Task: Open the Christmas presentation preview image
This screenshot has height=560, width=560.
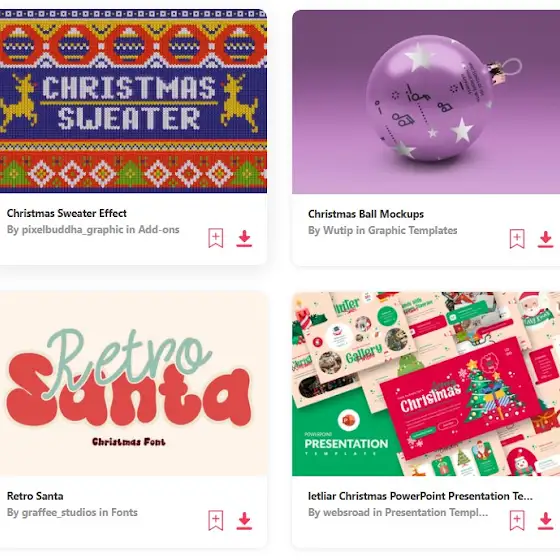Action: pos(426,384)
